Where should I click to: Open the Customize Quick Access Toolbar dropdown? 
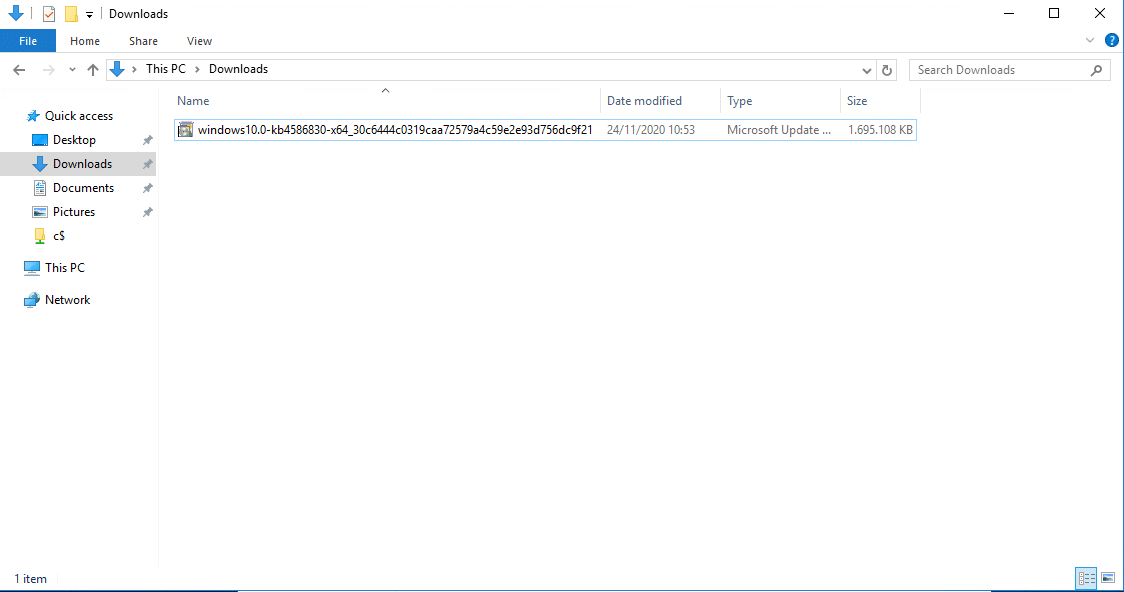pyautogui.click(x=89, y=14)
